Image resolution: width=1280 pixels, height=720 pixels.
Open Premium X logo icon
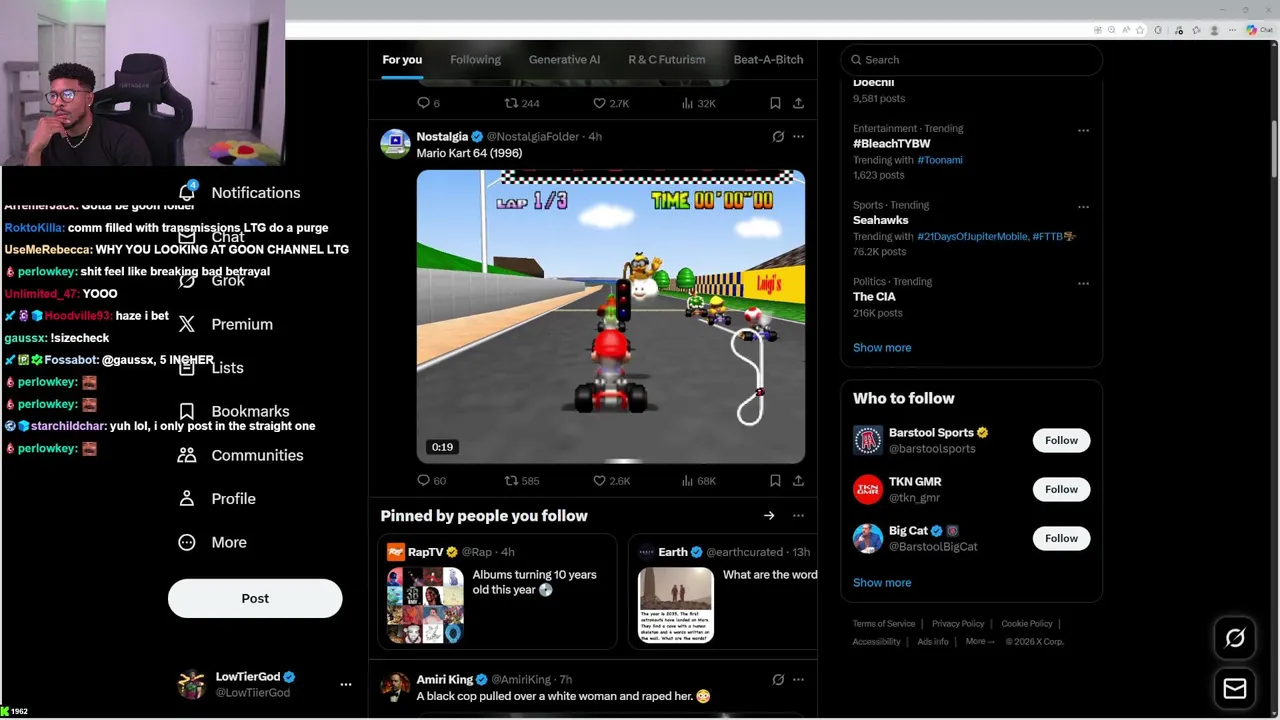(187, 324)
